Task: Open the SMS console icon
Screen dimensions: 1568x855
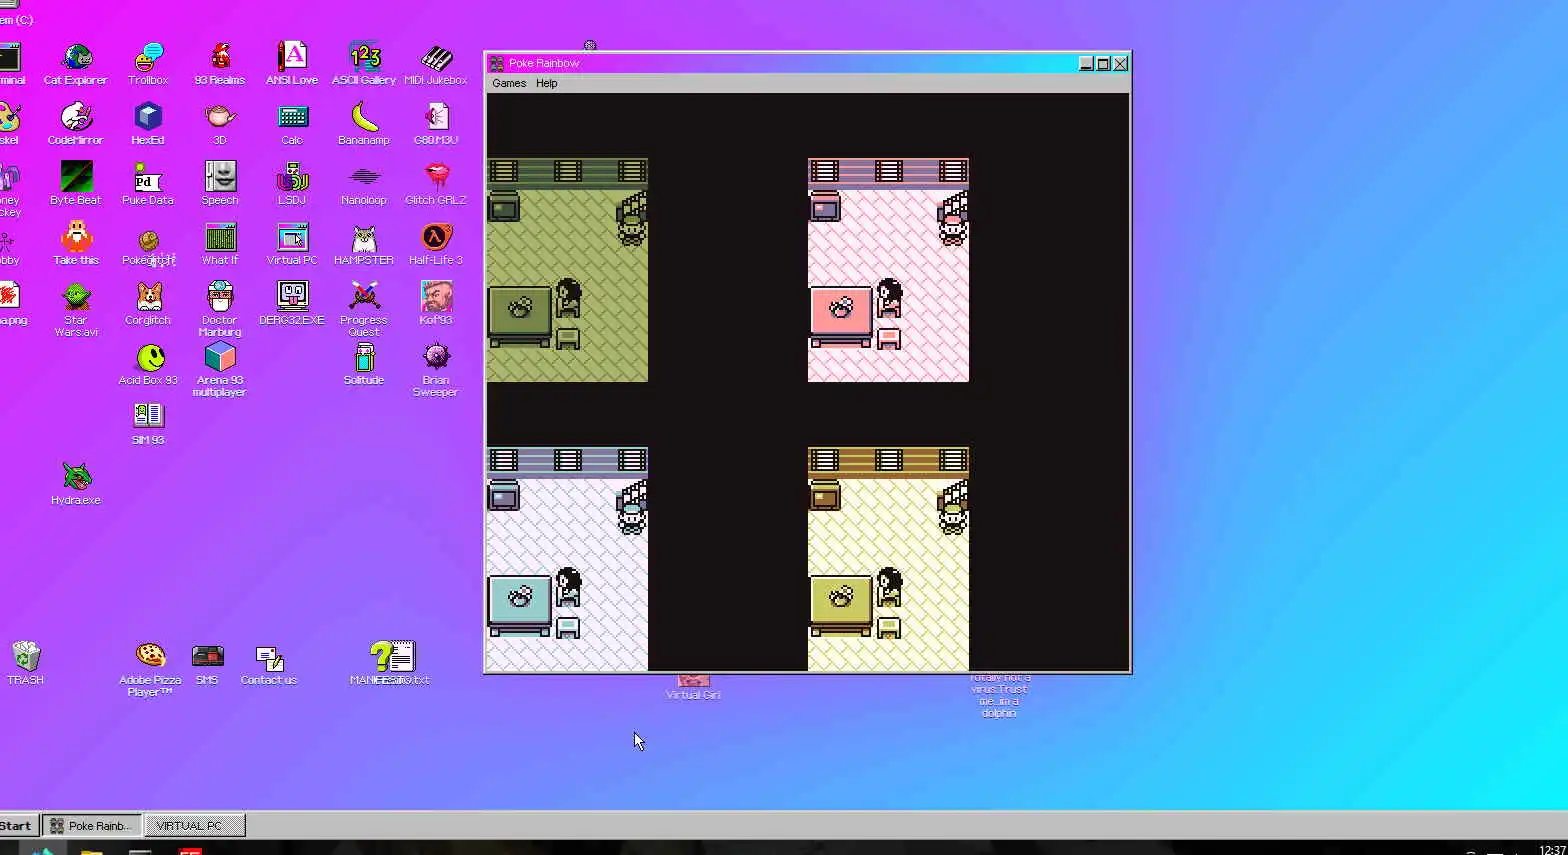Action: (x=207, y=664)
